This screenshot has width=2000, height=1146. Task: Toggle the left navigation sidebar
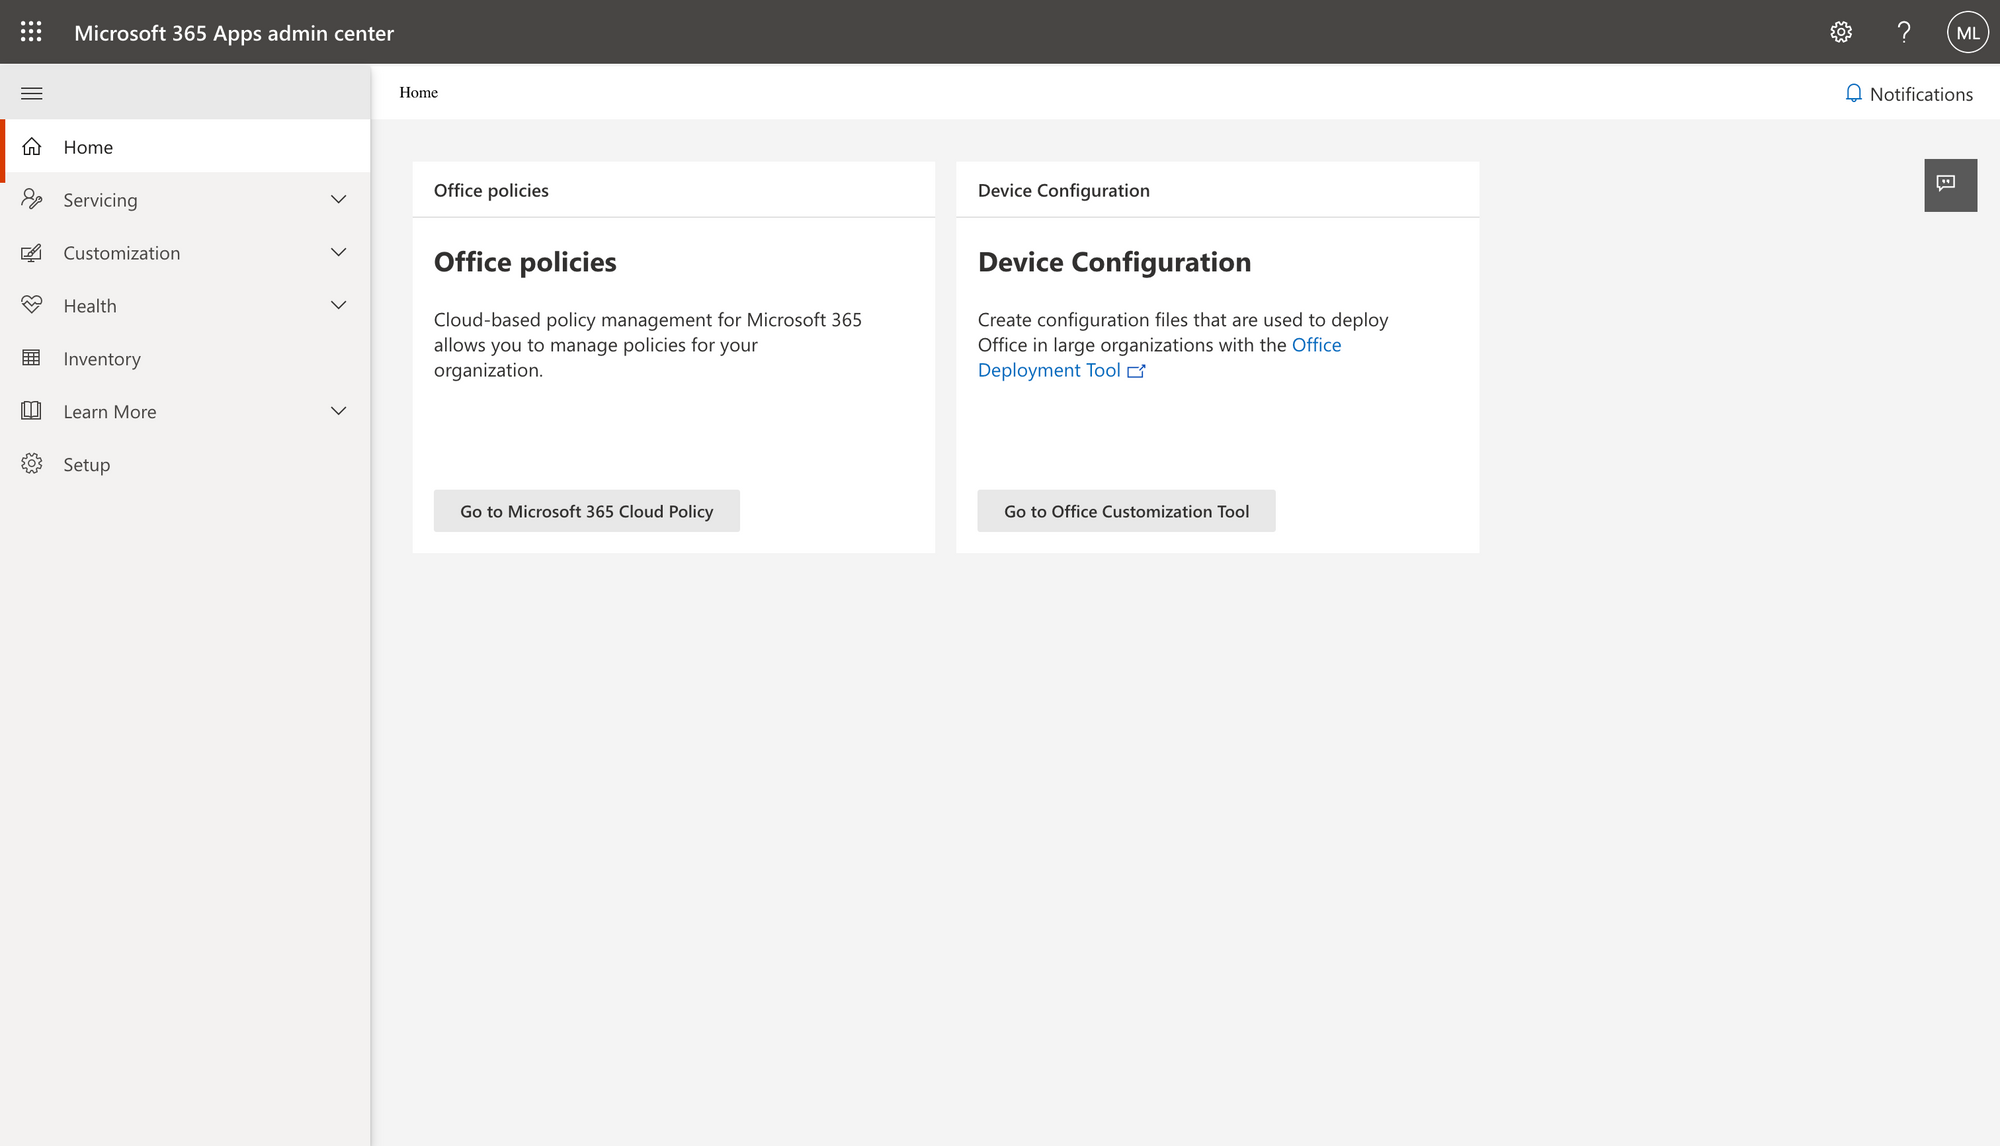(x=30, y=92)
